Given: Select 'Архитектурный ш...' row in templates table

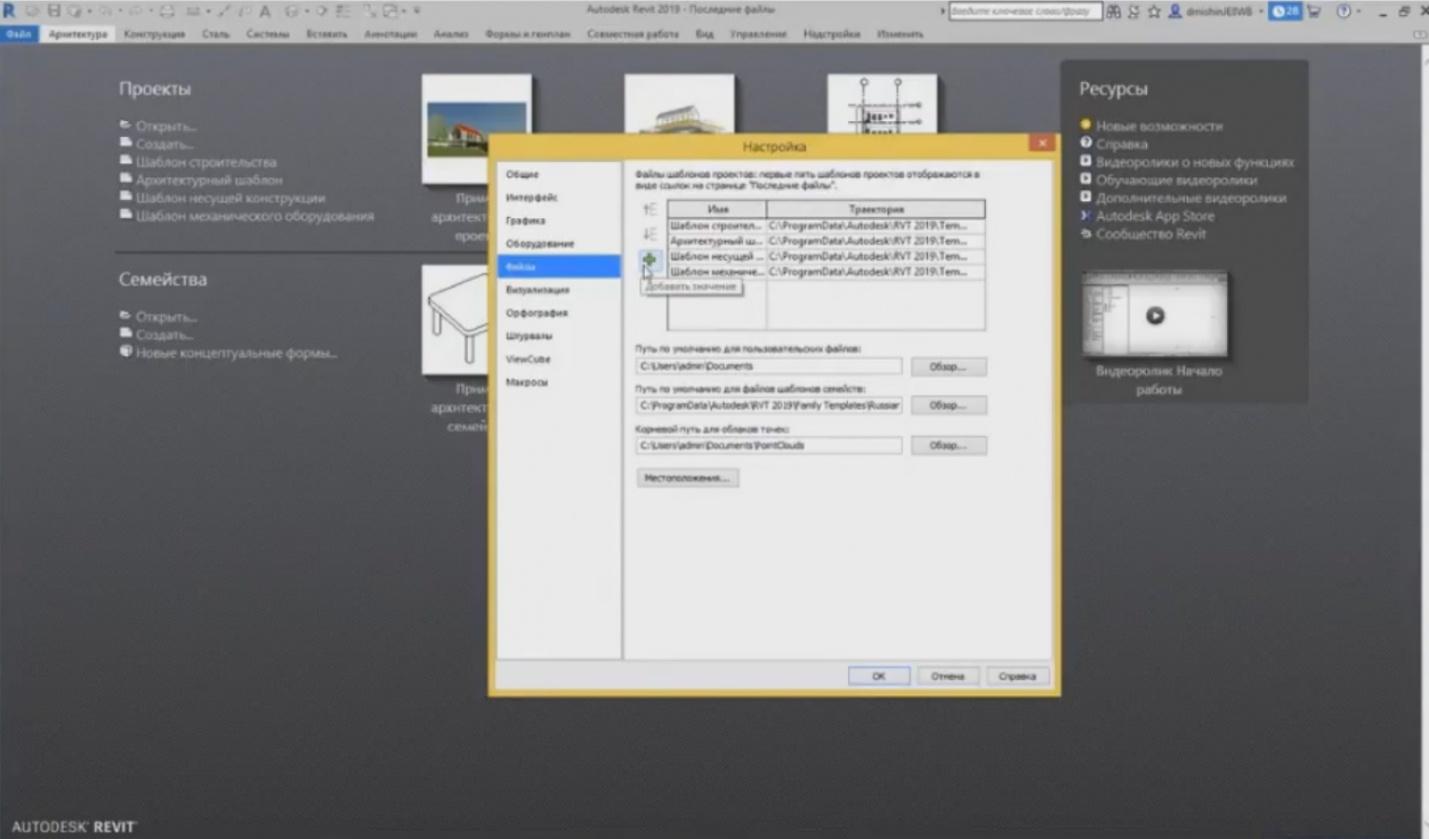Looking at the screenshot, I should 826,241.
